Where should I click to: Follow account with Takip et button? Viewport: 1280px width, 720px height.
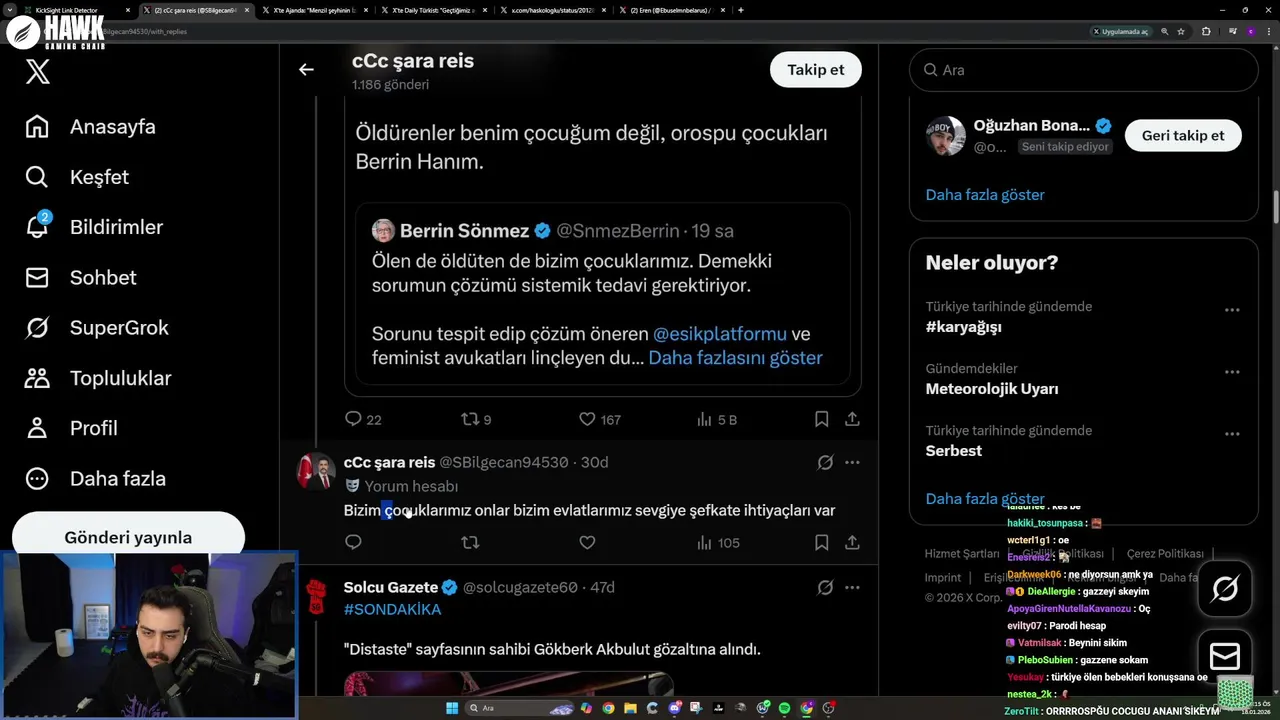815,69
